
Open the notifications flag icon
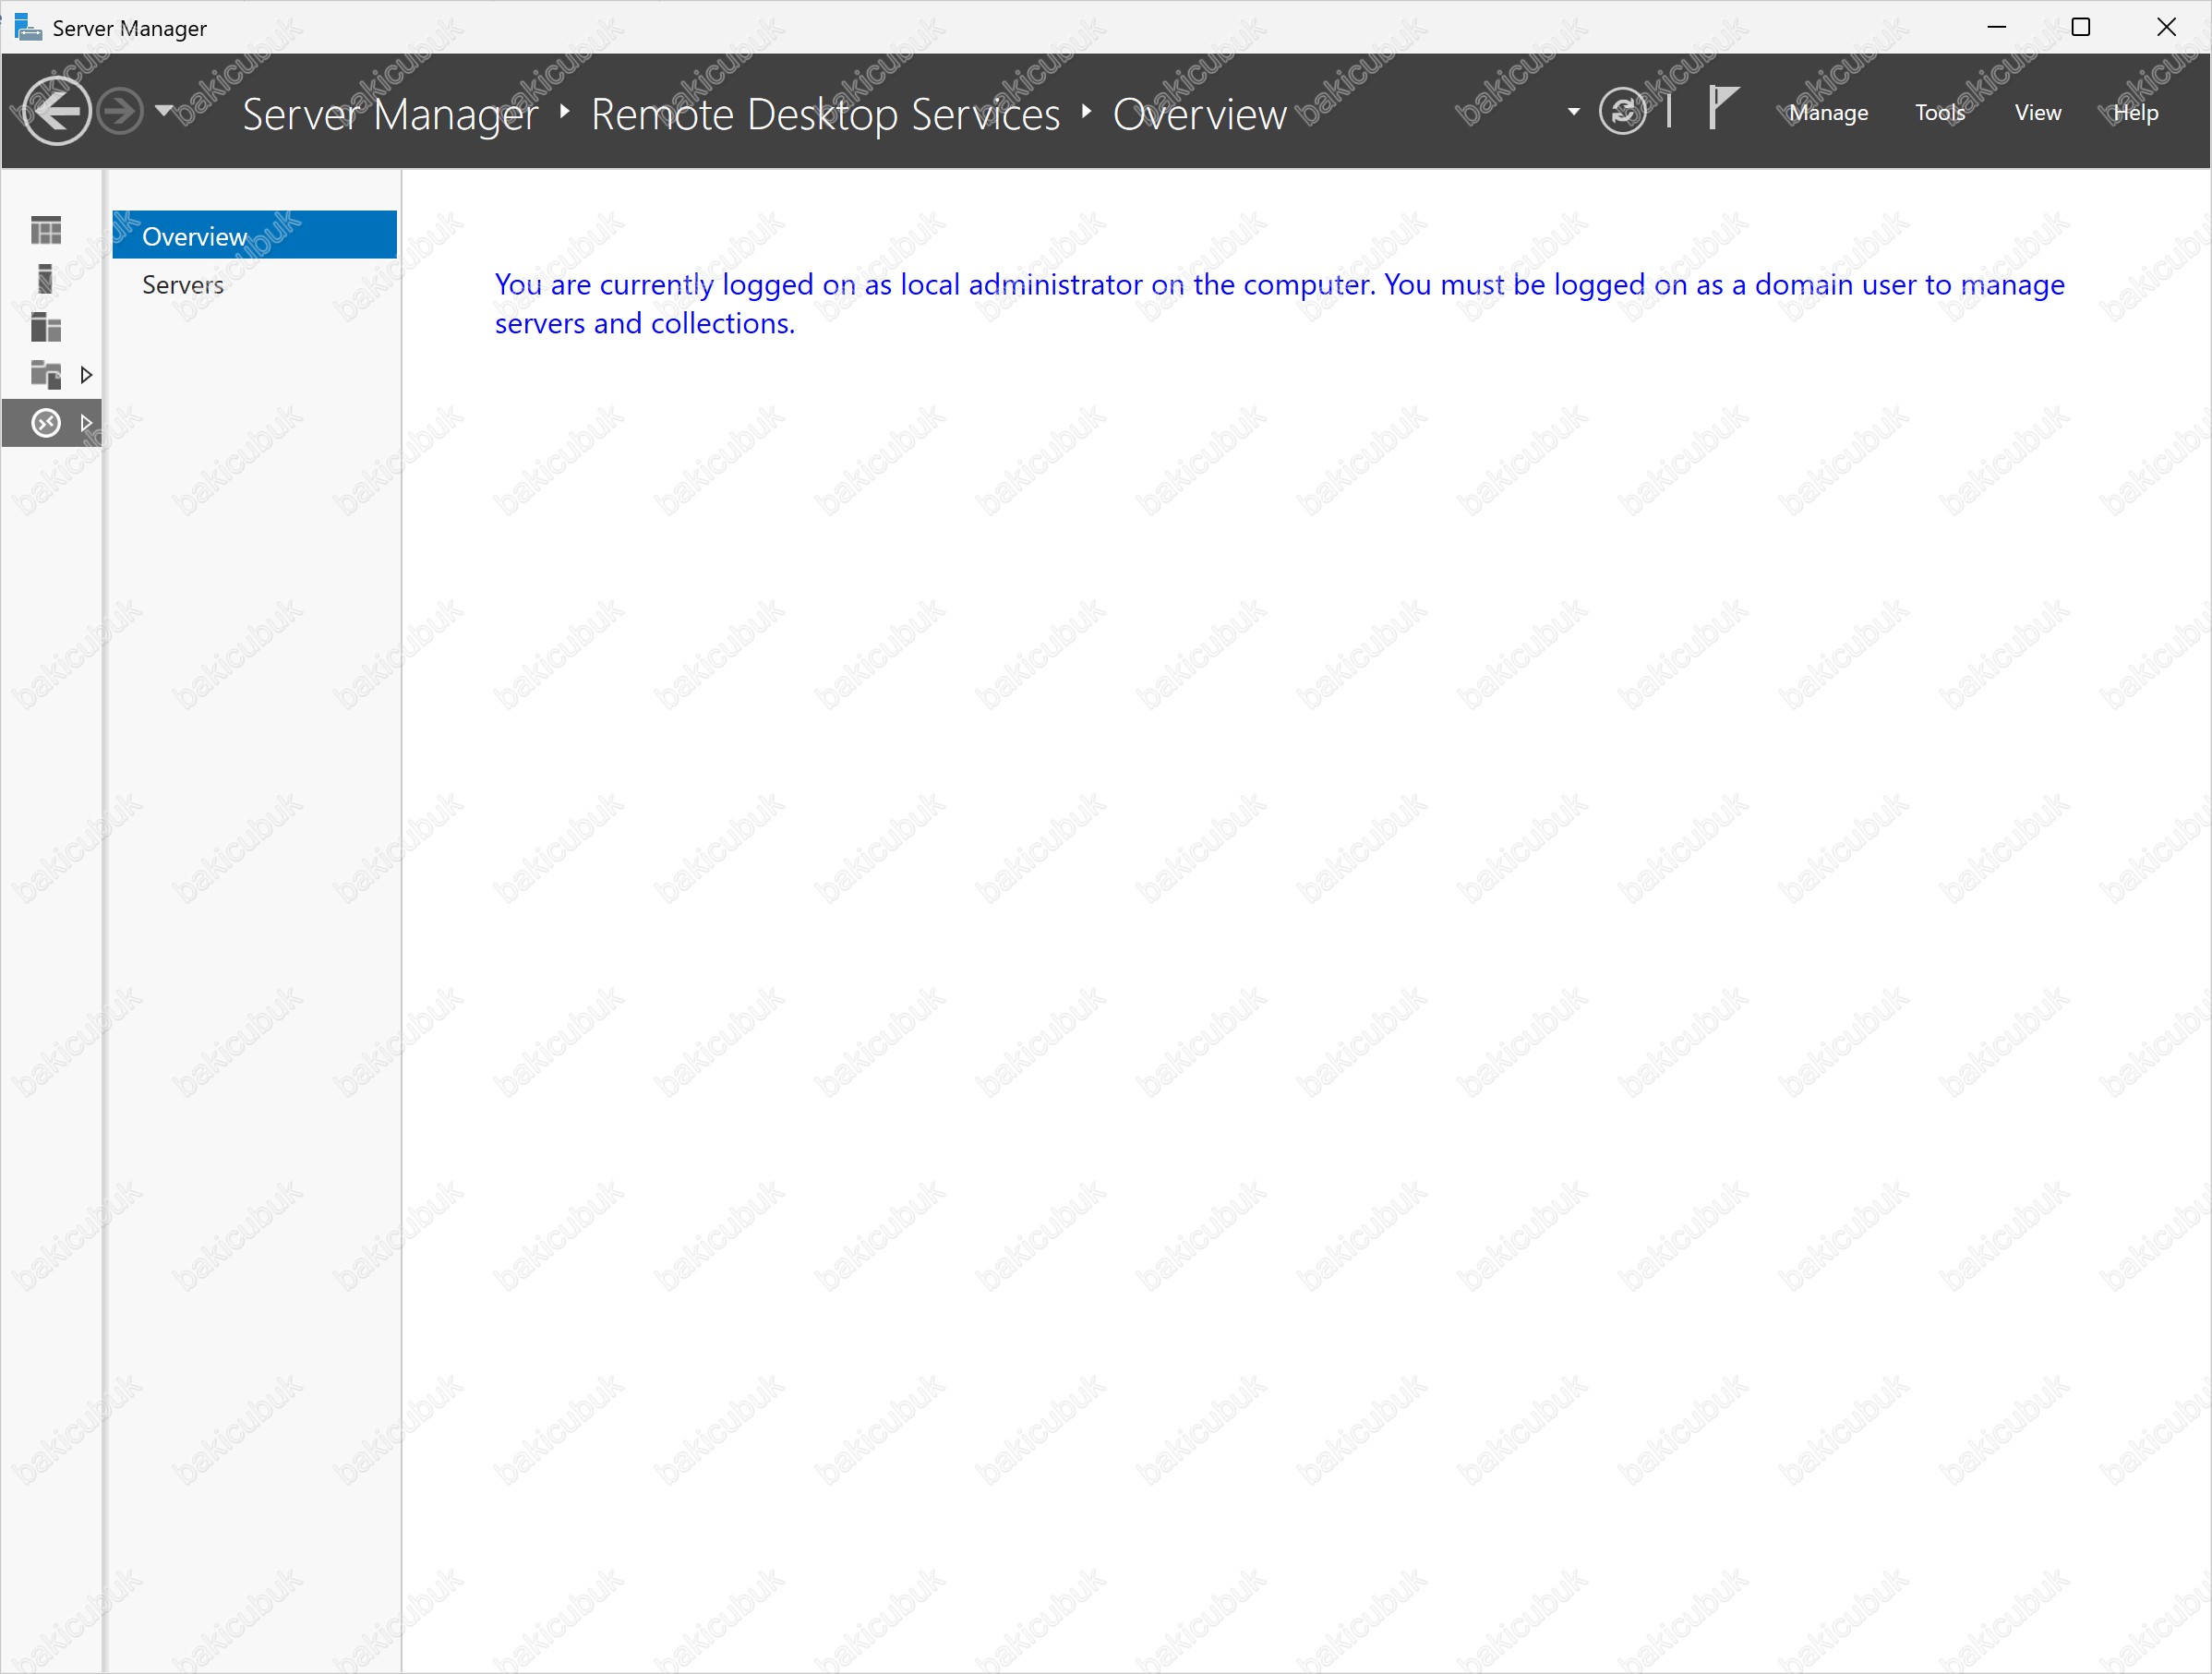[x=1722, y=107]
